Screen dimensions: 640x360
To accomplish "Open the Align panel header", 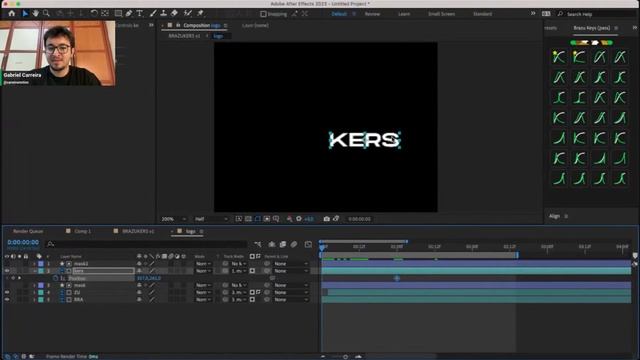I will coord(554,216).
